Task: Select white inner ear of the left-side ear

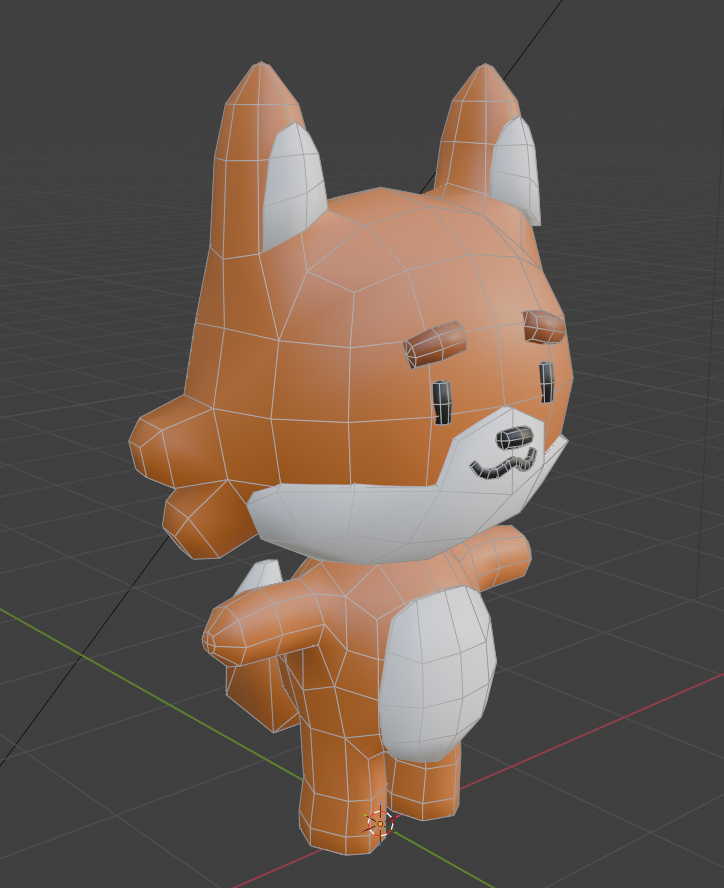Action: click(x=293, y=187)
